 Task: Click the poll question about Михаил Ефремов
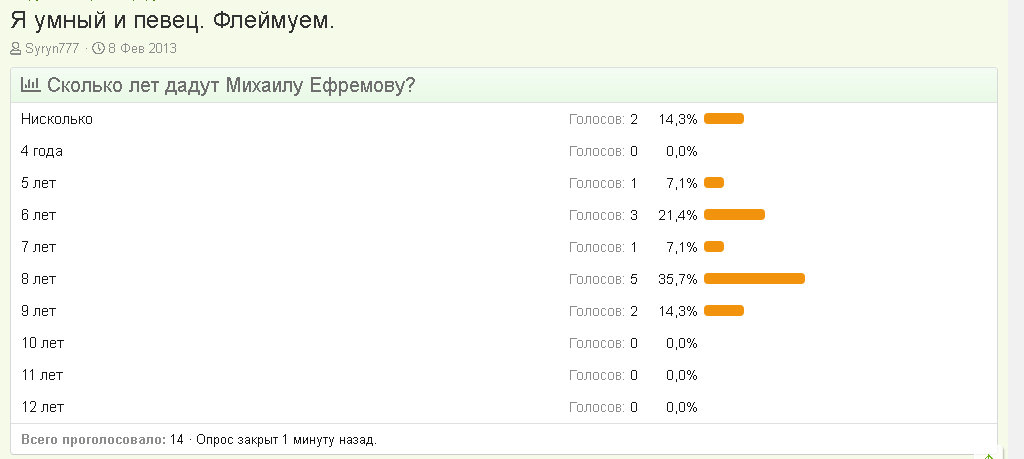point(231,86)
